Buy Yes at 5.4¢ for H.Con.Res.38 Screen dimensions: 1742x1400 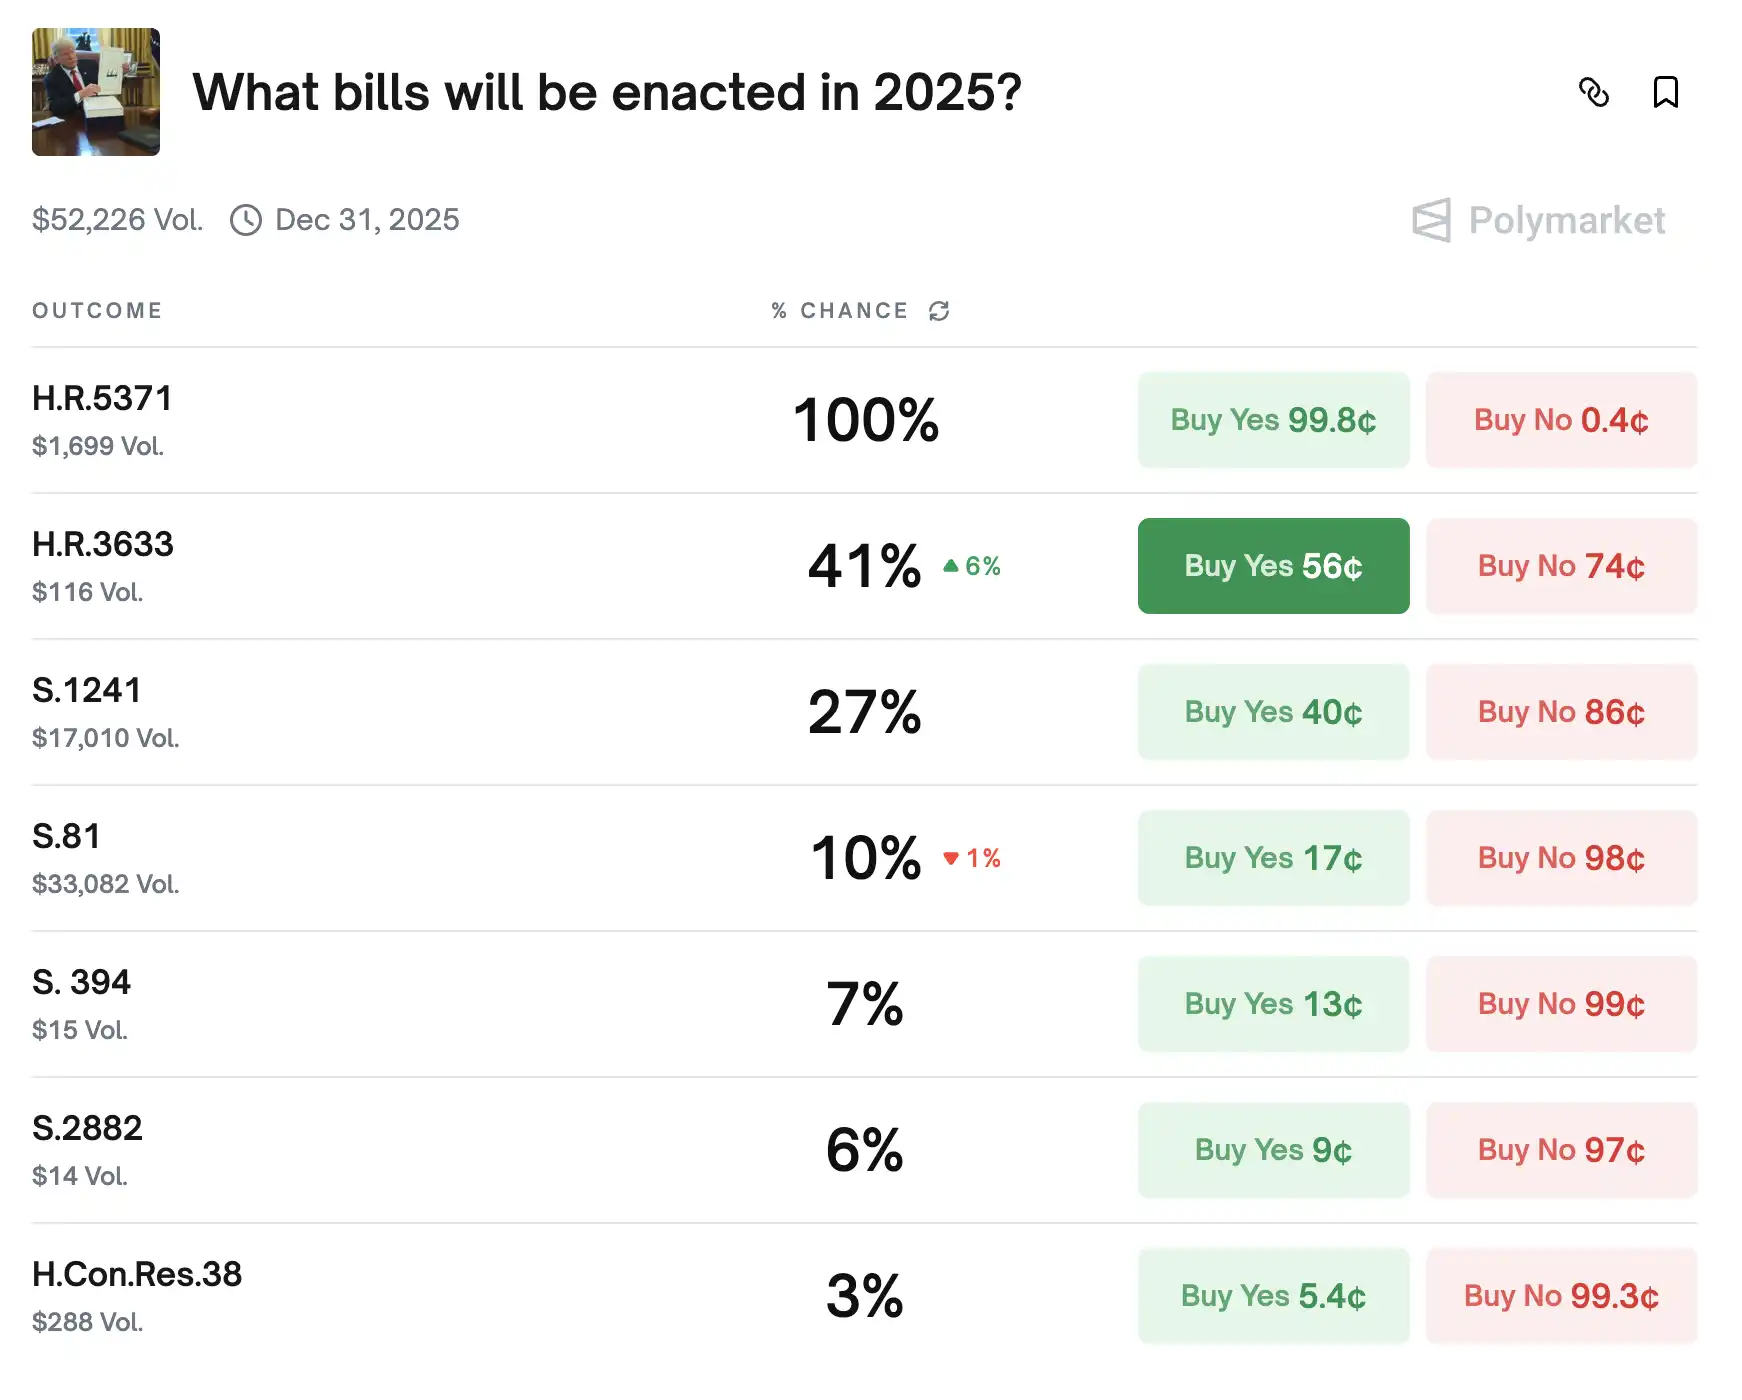click(1273, 1296)
